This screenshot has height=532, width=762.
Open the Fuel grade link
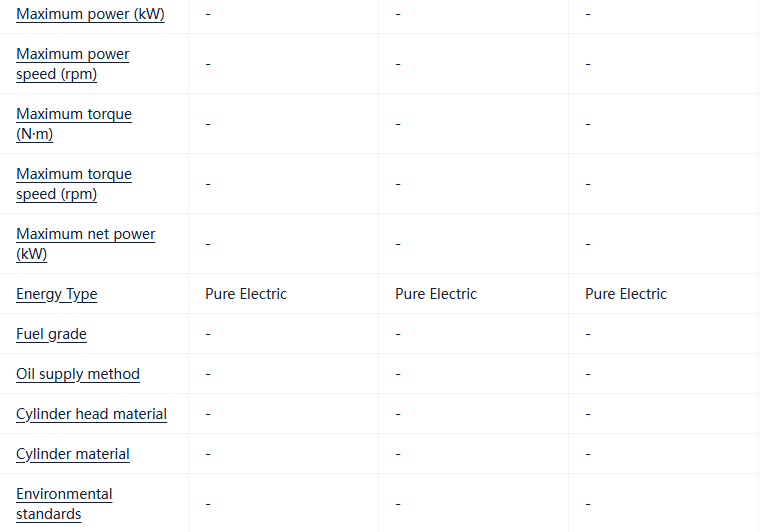click(51, 334)
